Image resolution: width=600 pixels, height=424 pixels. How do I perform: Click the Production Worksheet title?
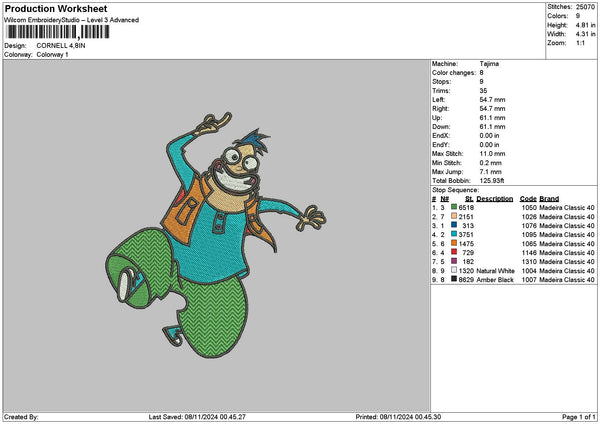coord(56,8)
